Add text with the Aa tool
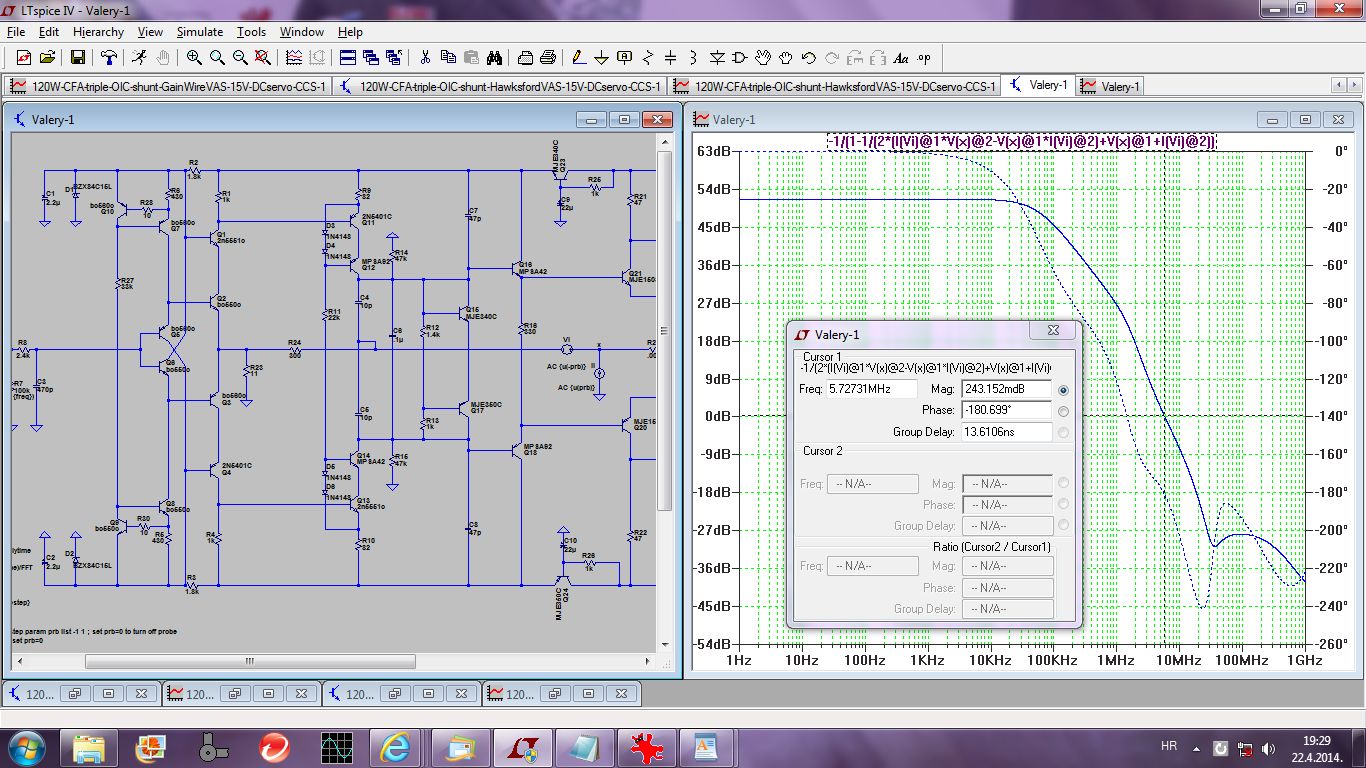This screenshot has height=768, width=1366. [x=901, y=58]
